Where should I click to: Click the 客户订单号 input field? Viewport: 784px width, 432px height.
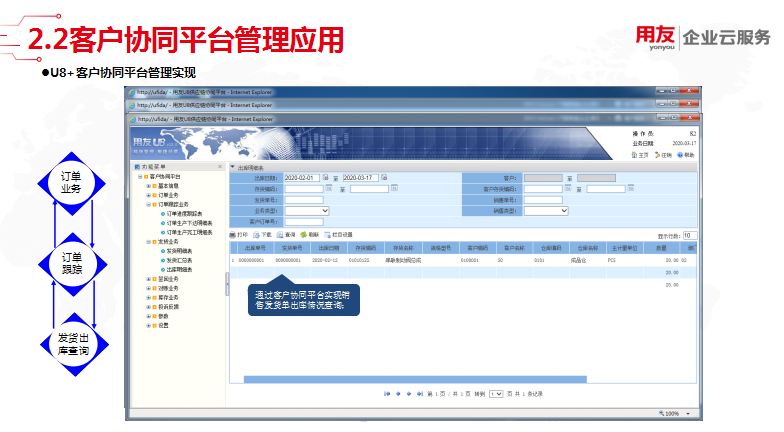coord(304,222)
